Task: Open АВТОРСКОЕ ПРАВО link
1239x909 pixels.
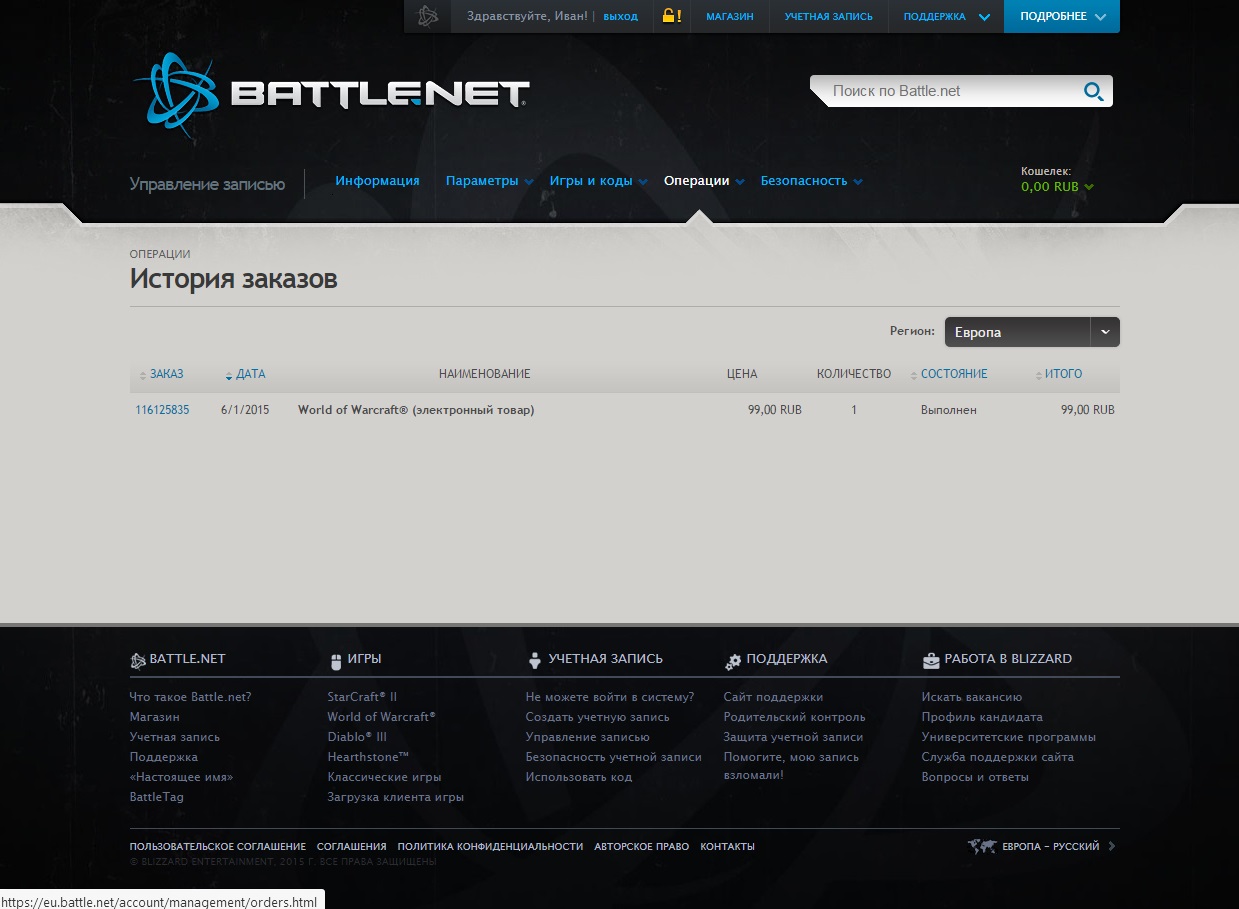Action: [642, 847]
